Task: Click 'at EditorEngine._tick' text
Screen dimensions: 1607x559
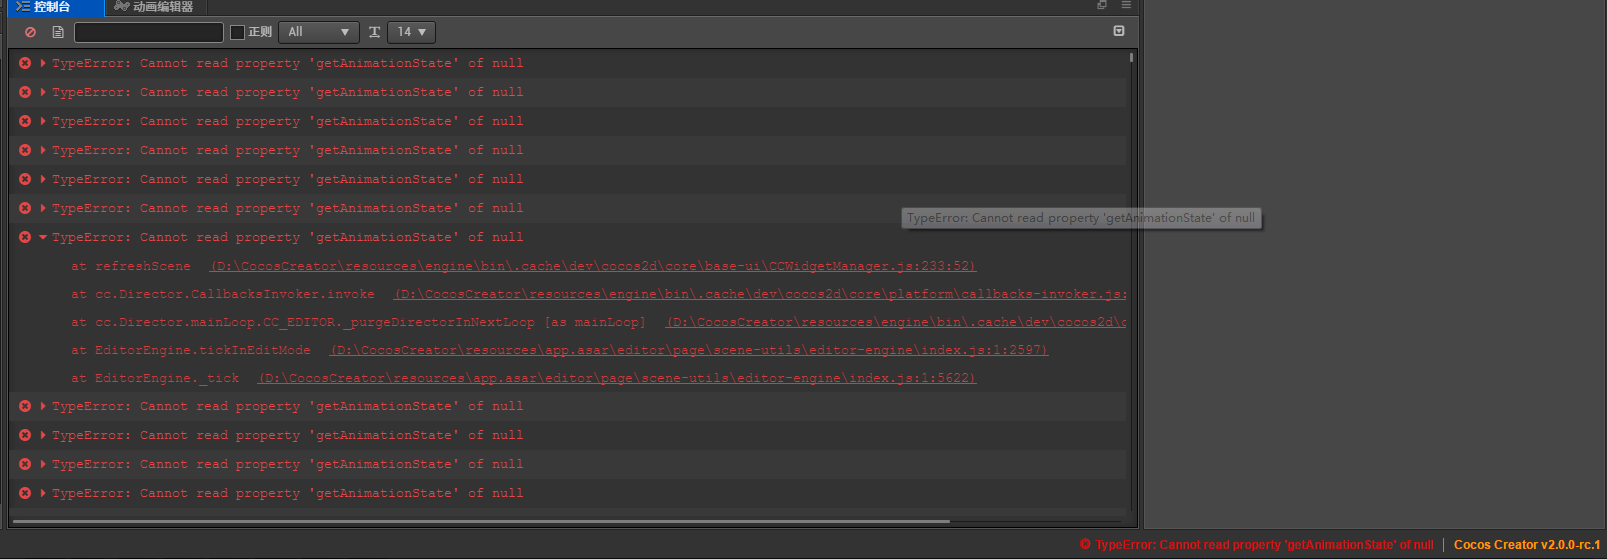Action: (155, 378)
